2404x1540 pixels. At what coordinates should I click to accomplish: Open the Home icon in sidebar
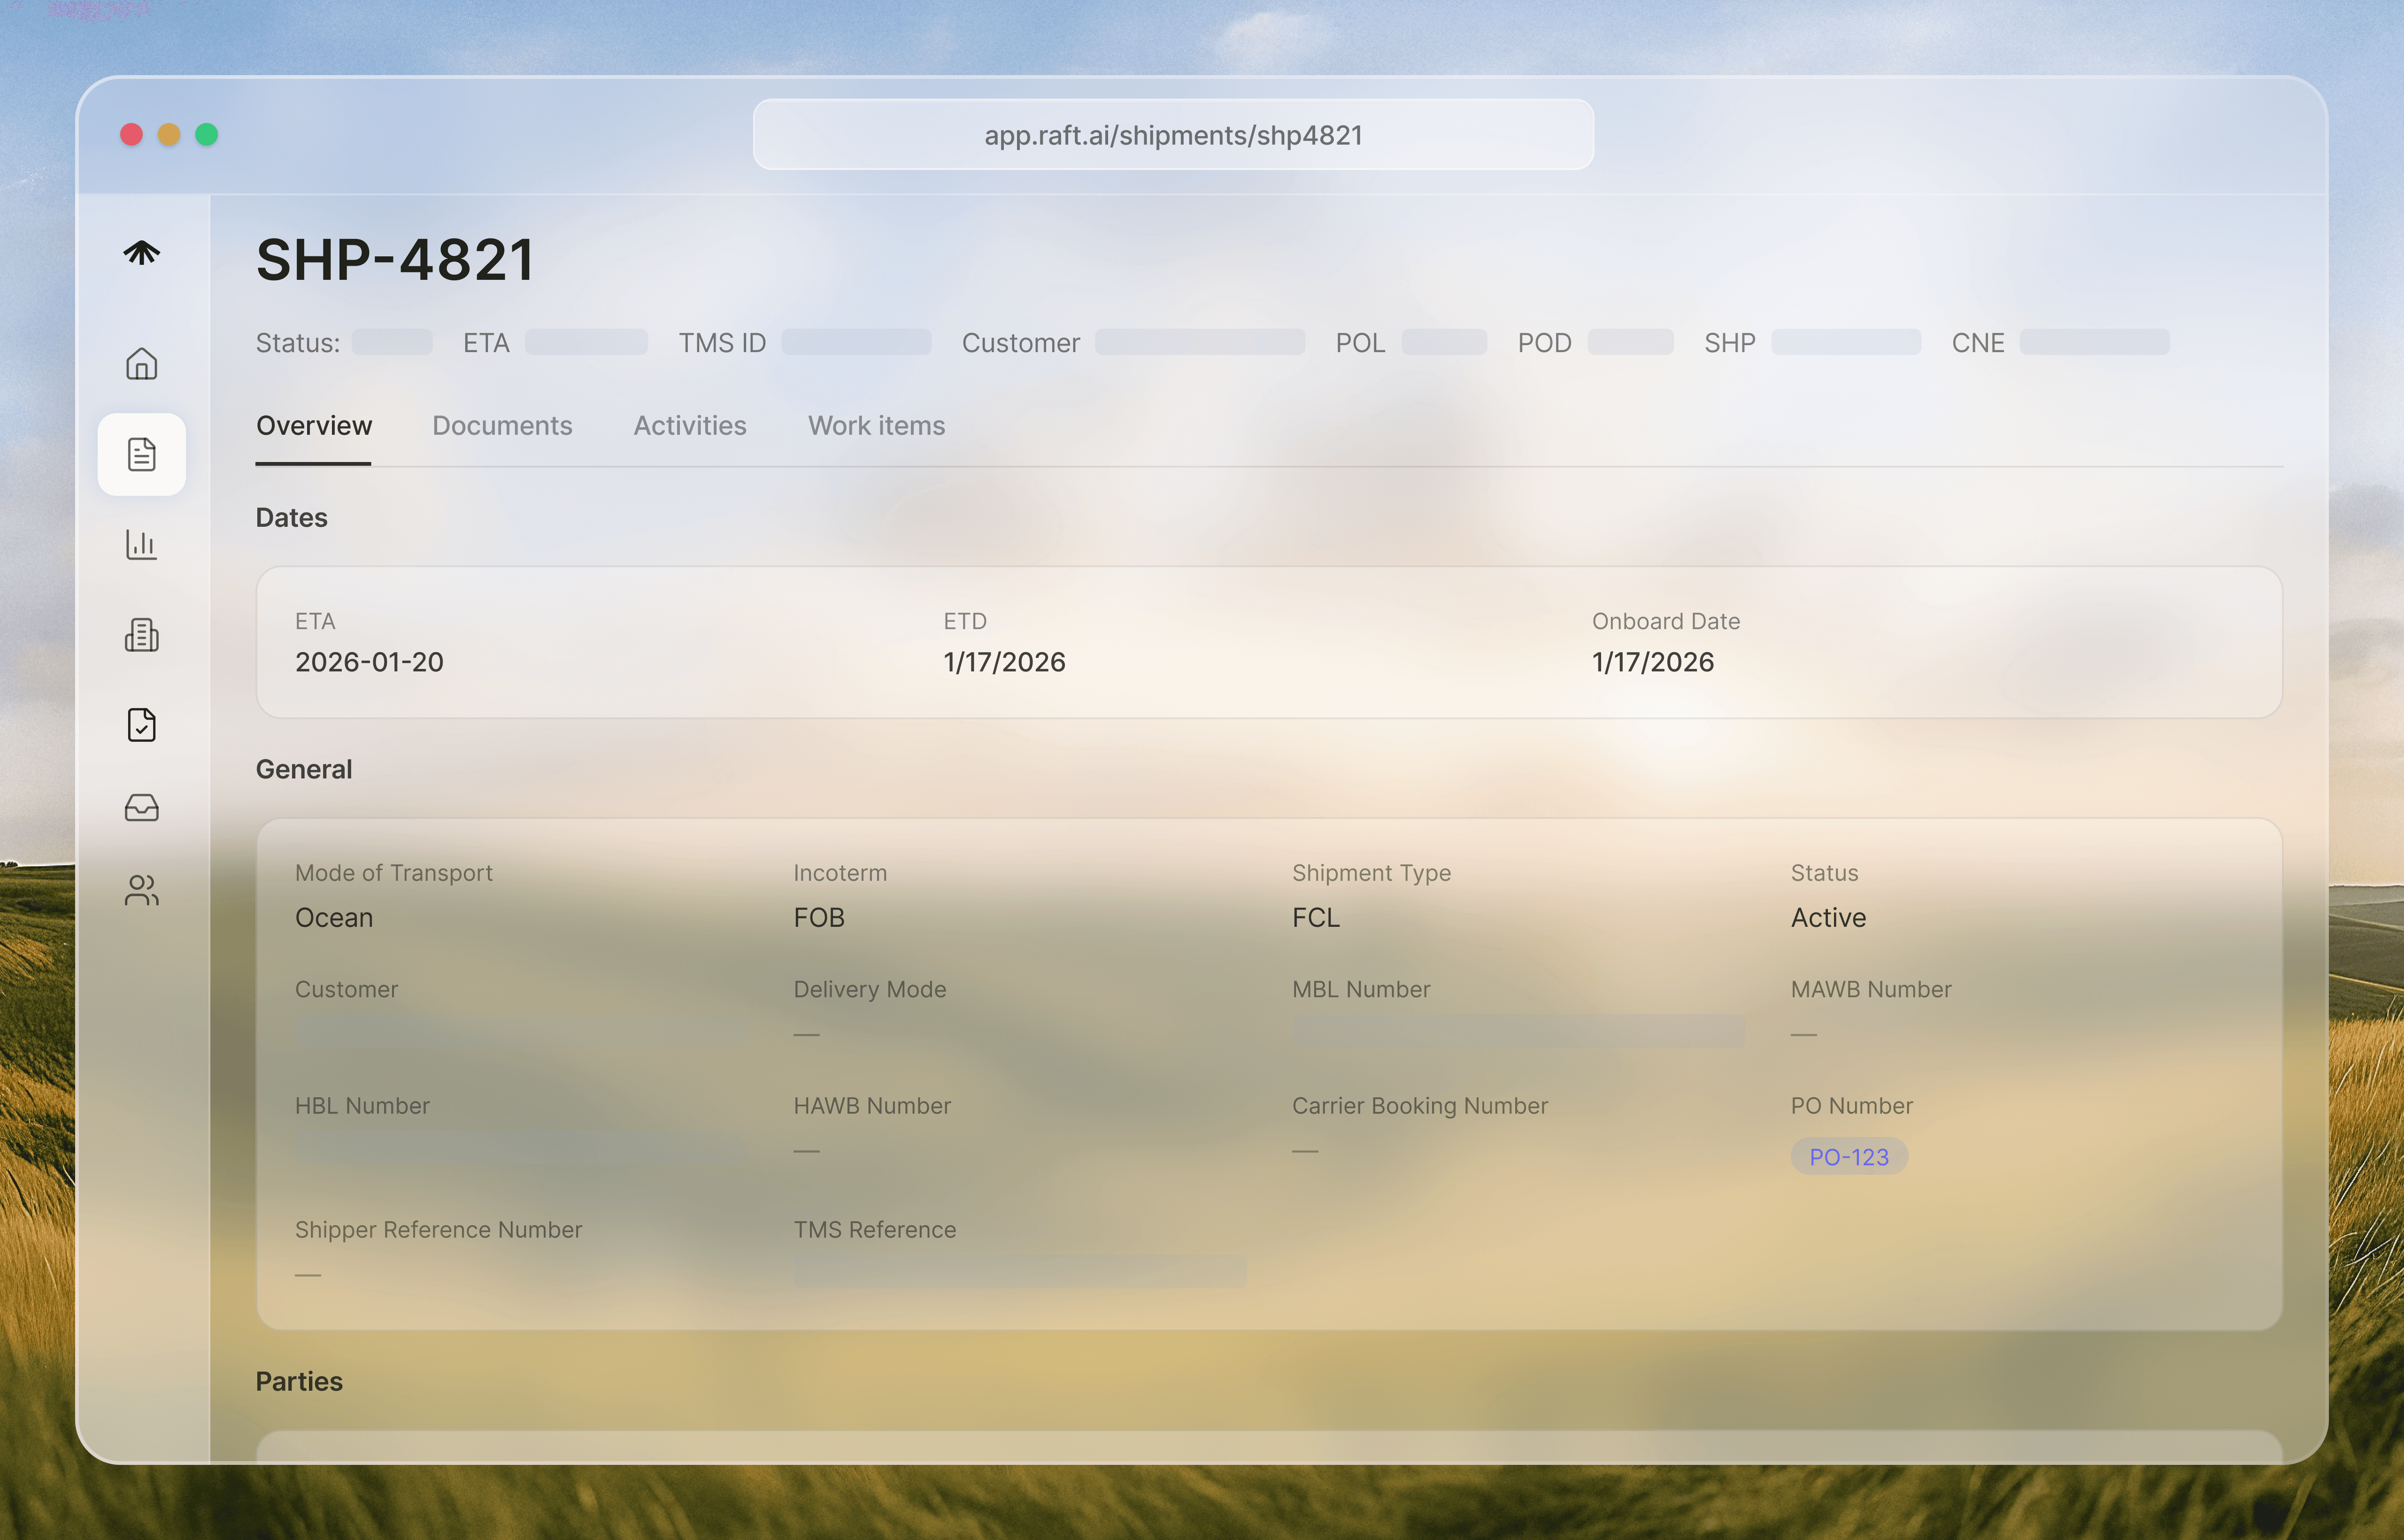(x=141, y=364)
